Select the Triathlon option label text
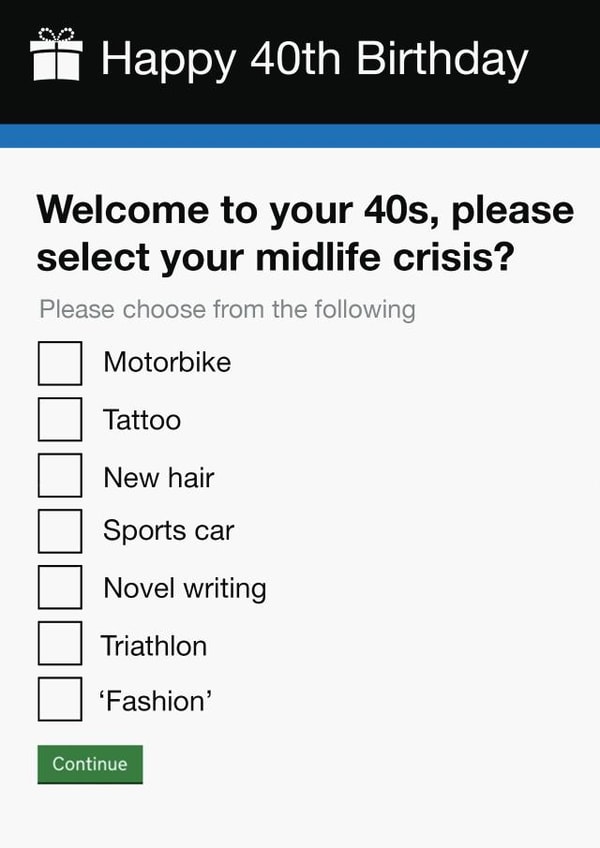The image size is (600, 848). [153, 645]
